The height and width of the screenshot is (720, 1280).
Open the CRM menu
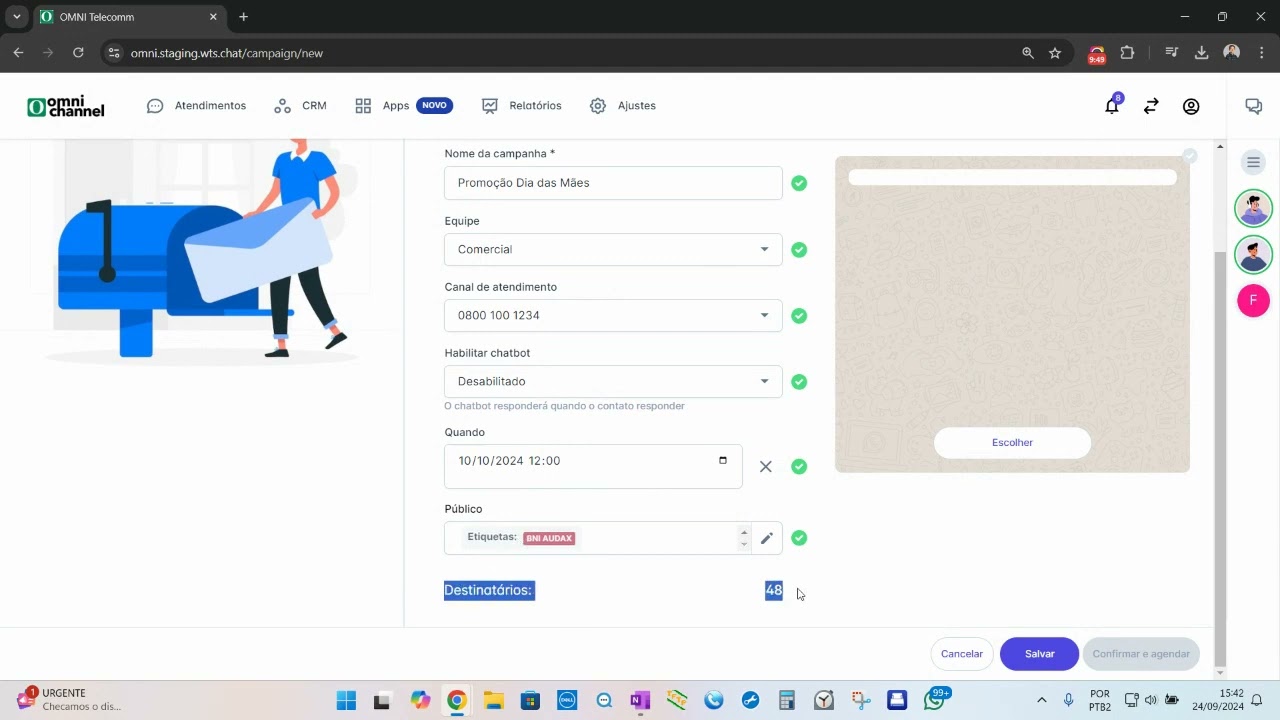click(x=300, y=106)
